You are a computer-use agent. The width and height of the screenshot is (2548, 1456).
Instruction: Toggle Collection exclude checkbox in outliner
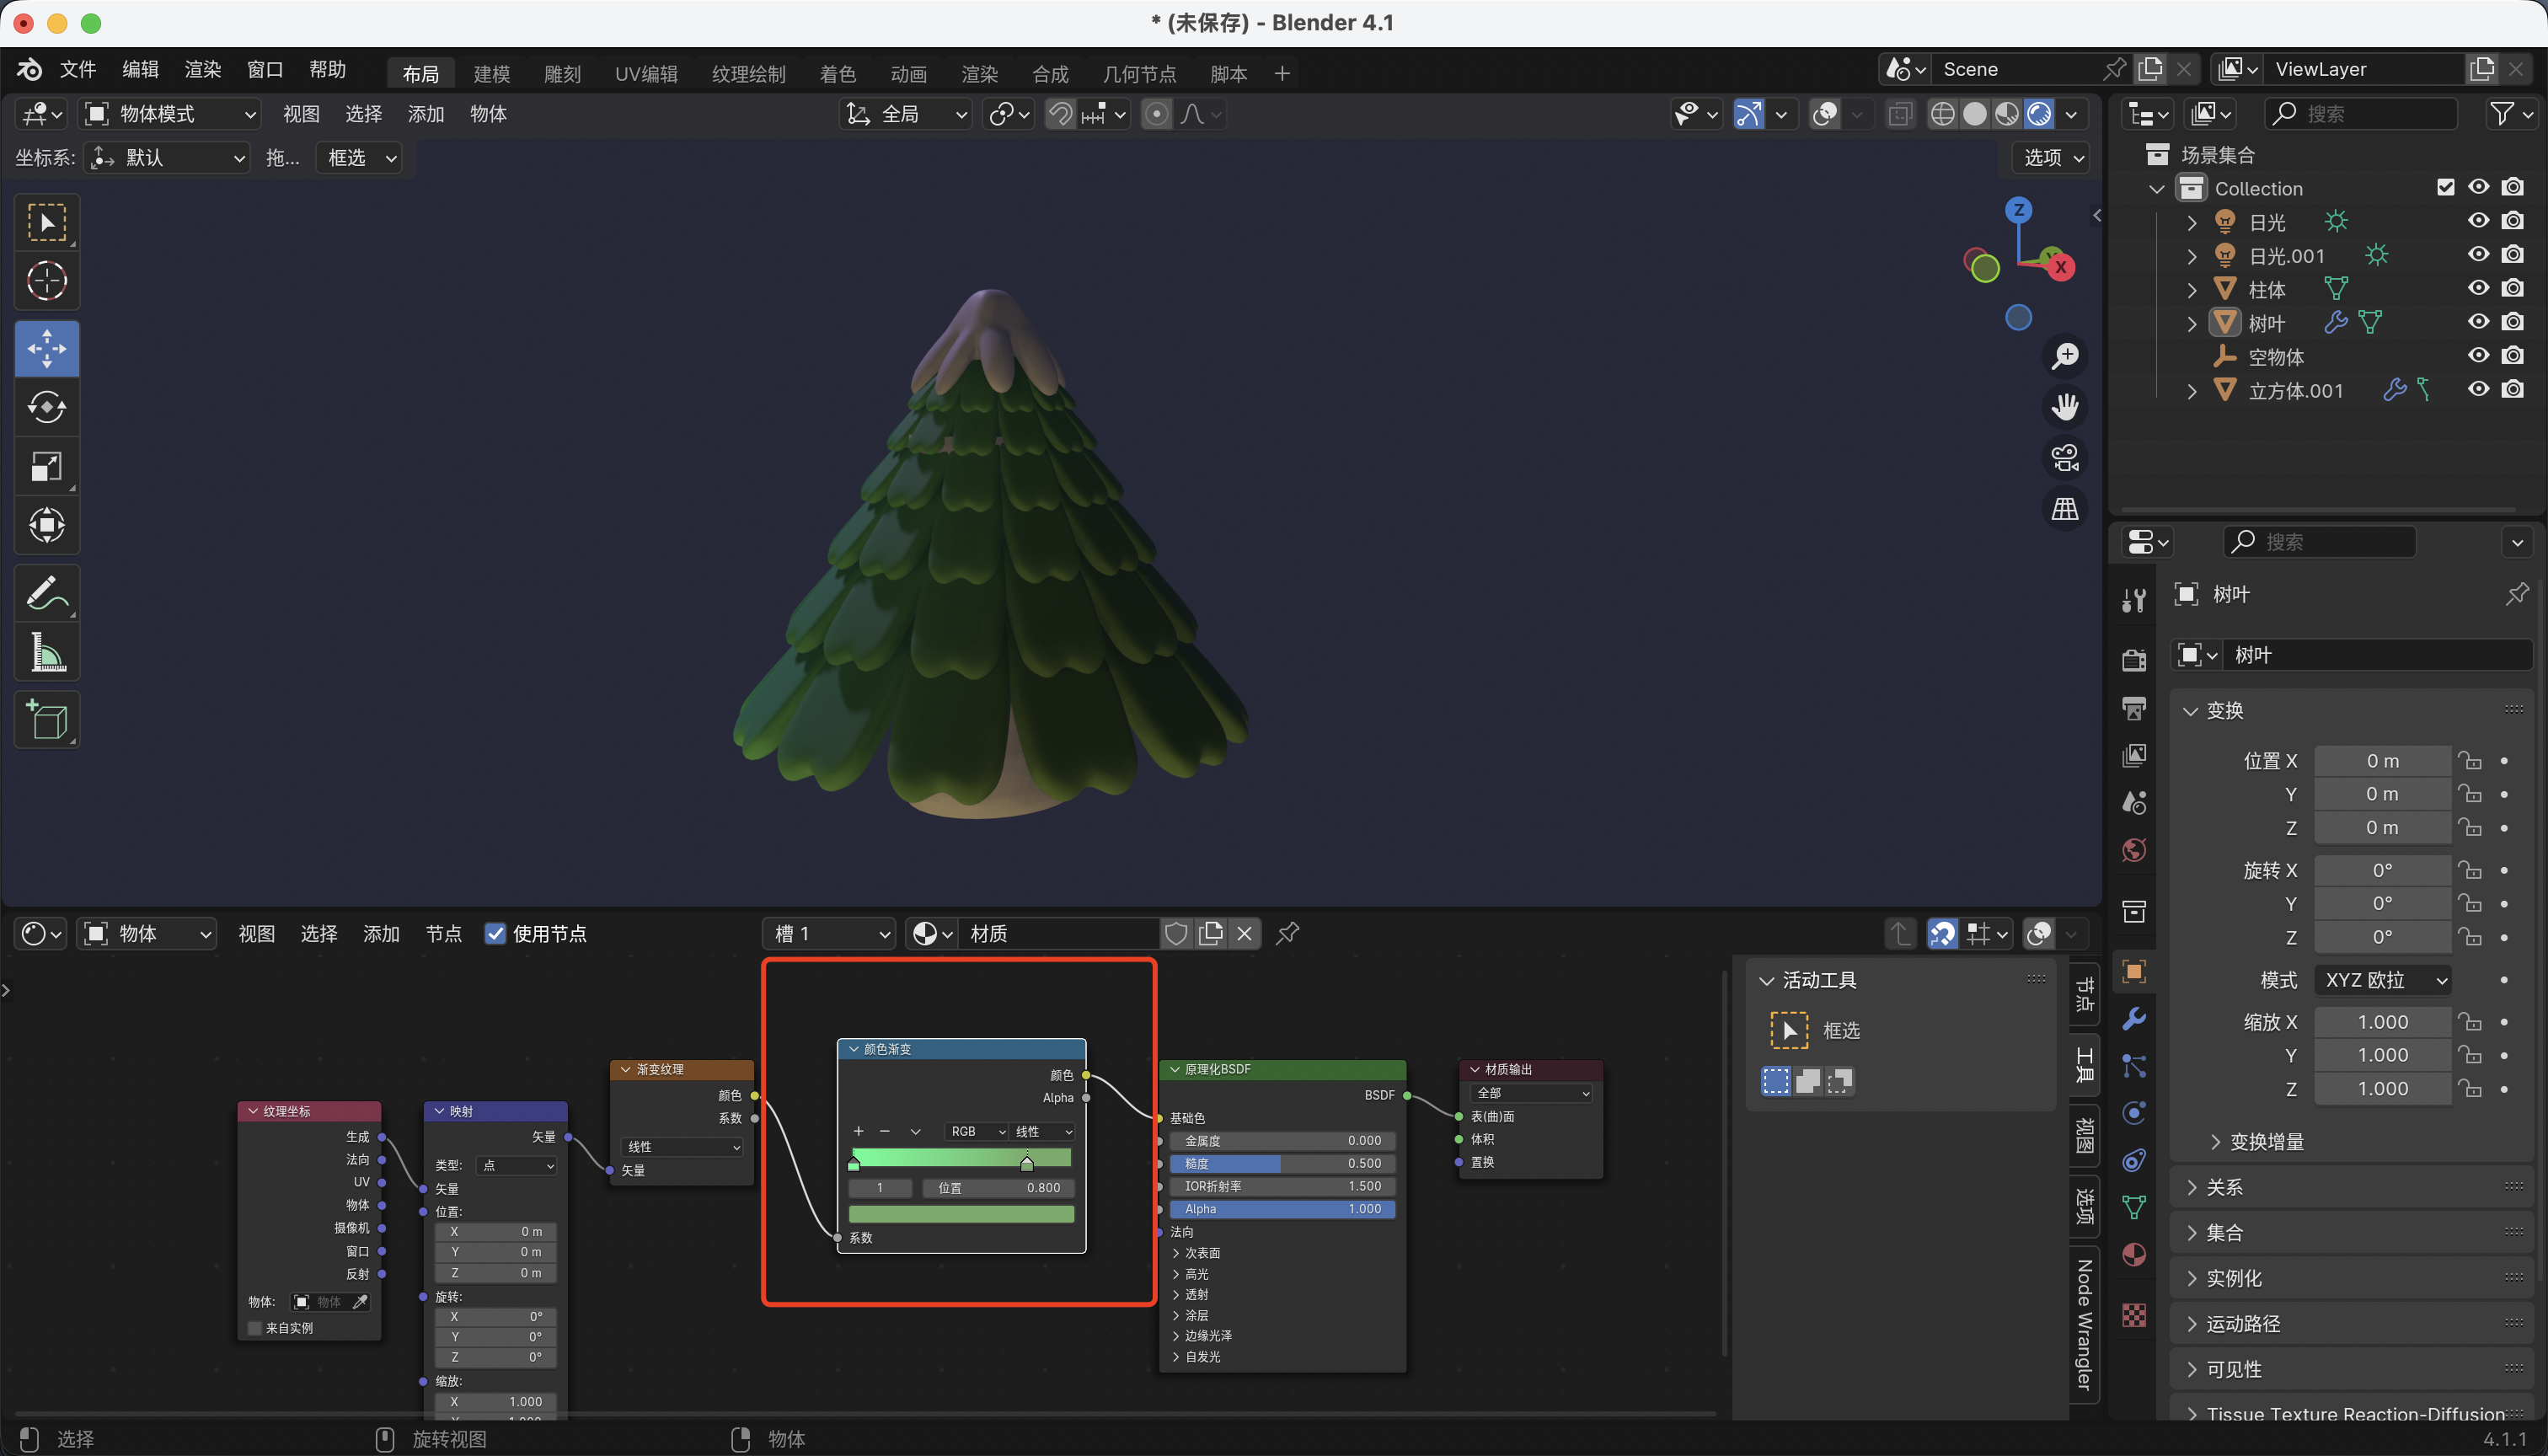2445,188
